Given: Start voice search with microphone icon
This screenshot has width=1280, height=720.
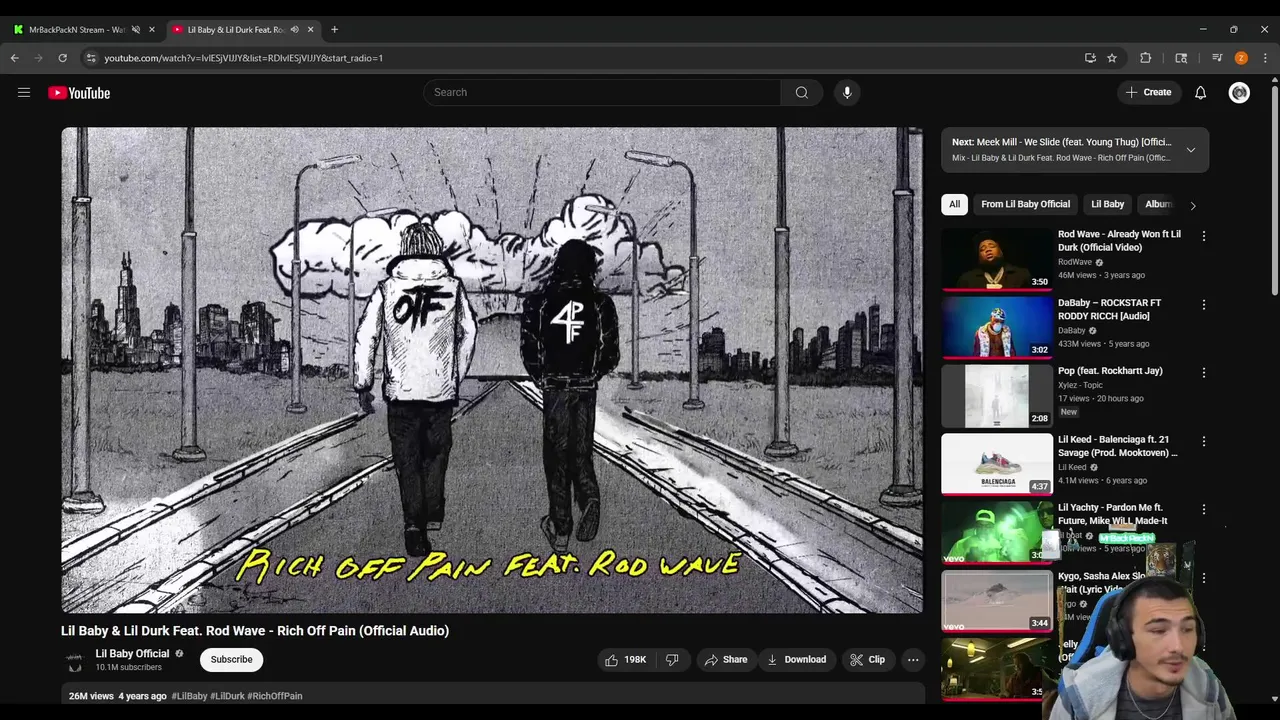Looking at the screenshot, I should 847,92.
